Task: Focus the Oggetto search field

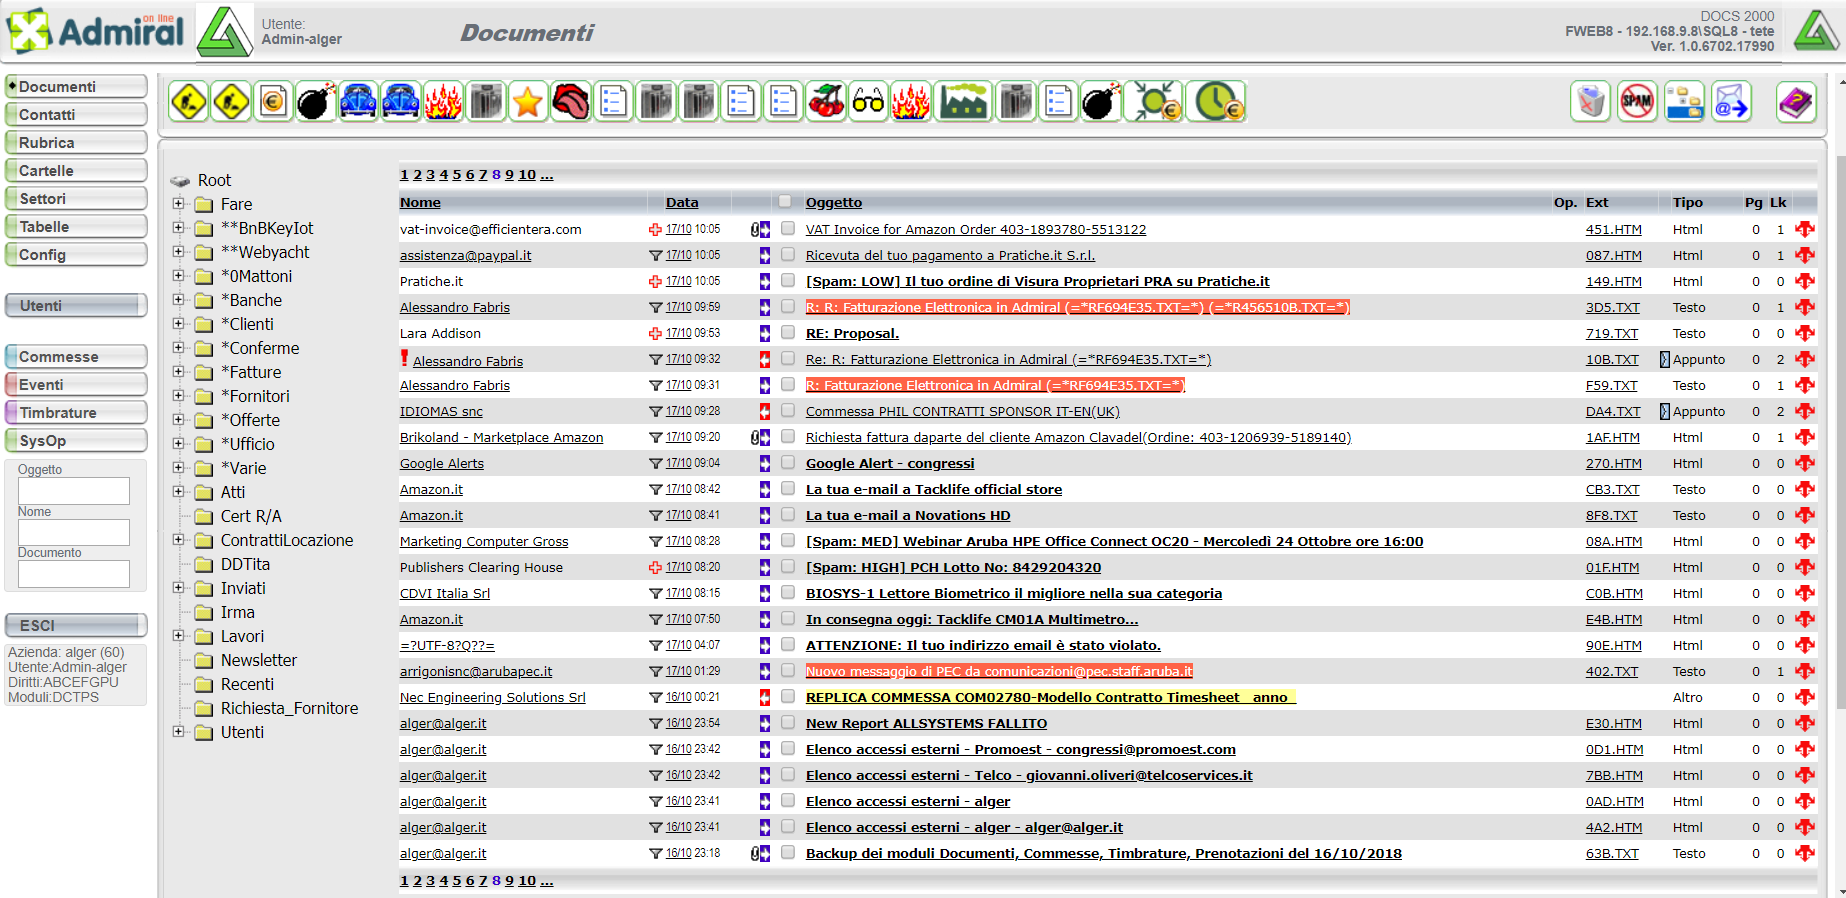Action: point(74,491)
